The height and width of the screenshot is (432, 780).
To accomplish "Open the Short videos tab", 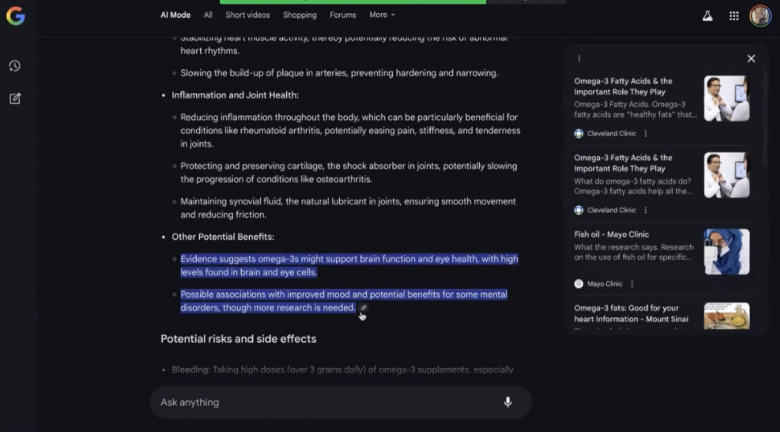I will click(248, 15).
